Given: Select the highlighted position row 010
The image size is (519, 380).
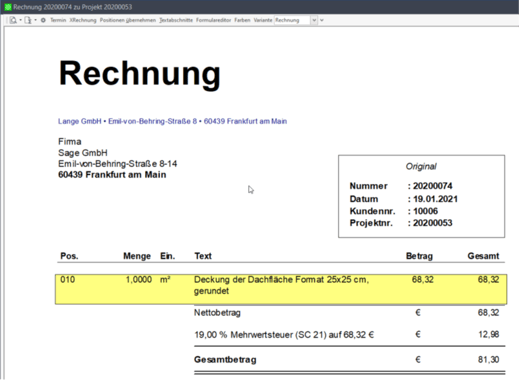Looking at the screenshot, I should pyautogui.click(x=281, y=289).
